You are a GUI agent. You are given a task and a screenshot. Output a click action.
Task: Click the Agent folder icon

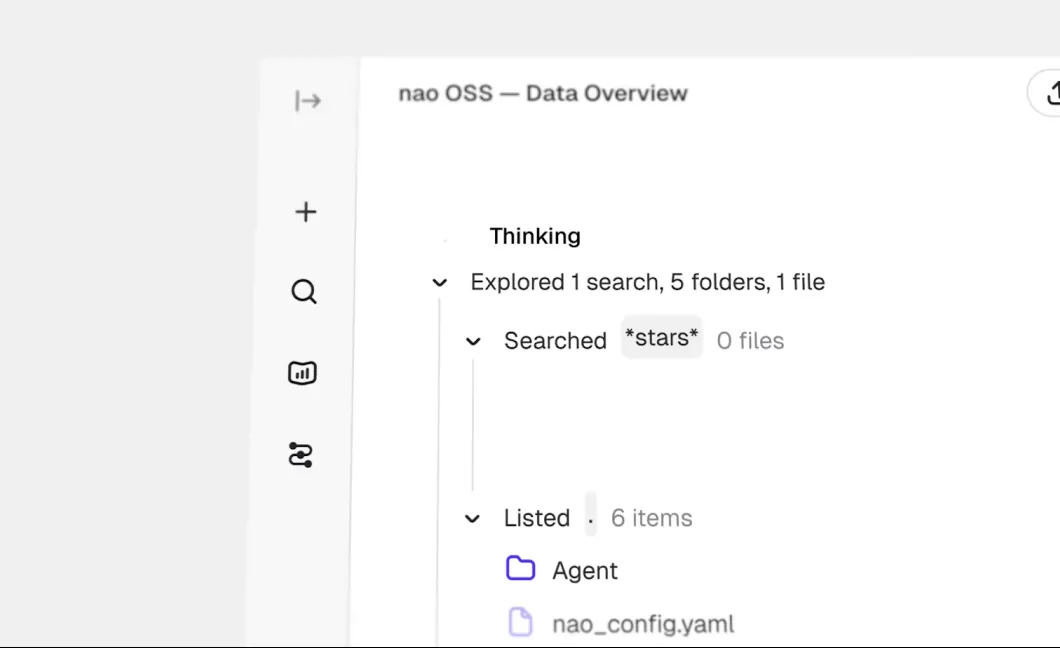[x=521, y=569]
